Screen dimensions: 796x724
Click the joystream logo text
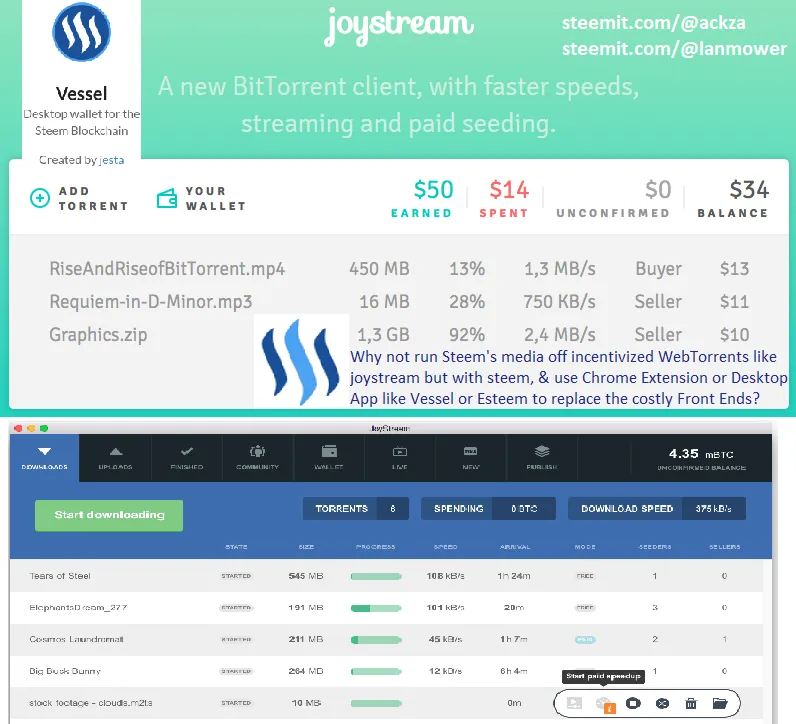pos(399,25)
